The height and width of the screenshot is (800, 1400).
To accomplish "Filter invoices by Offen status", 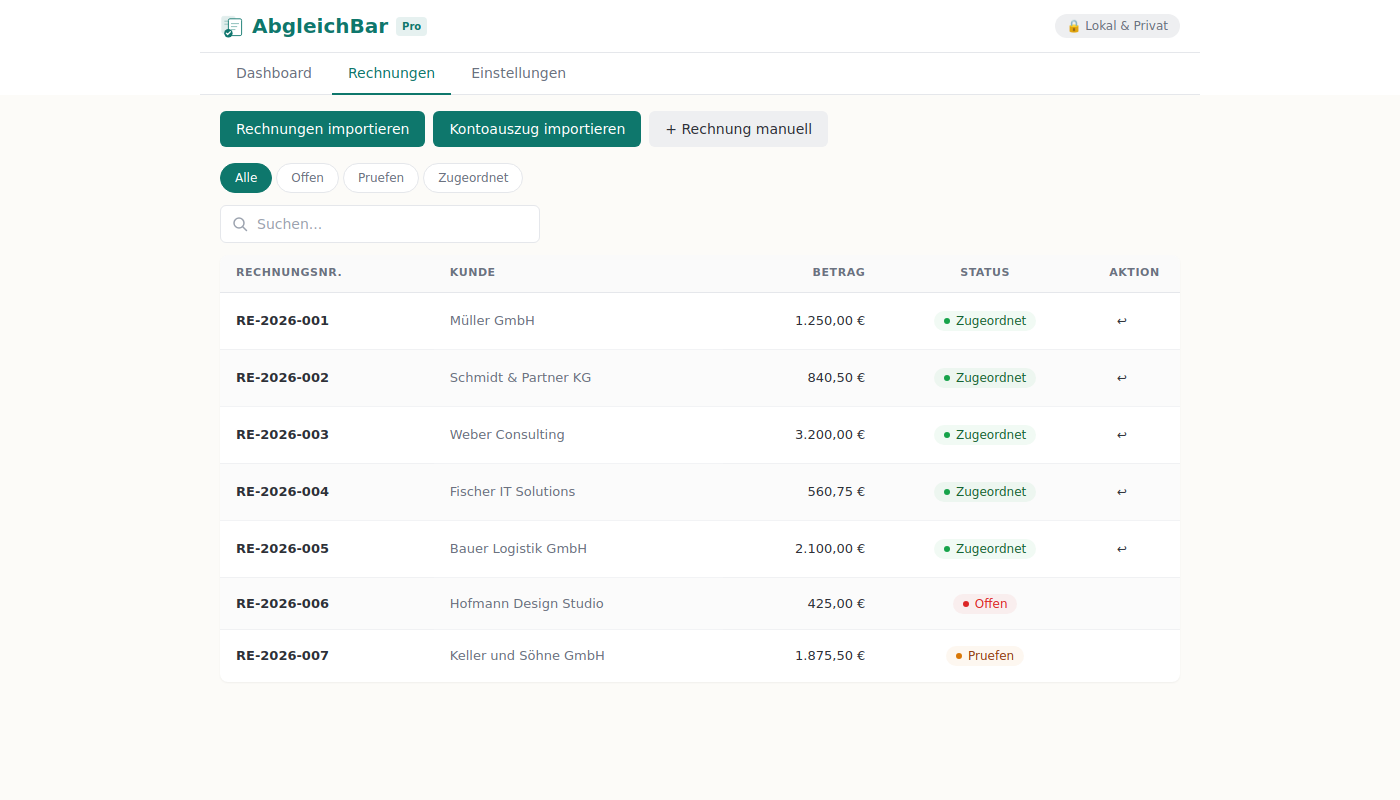I will click(x=307, y=178).
